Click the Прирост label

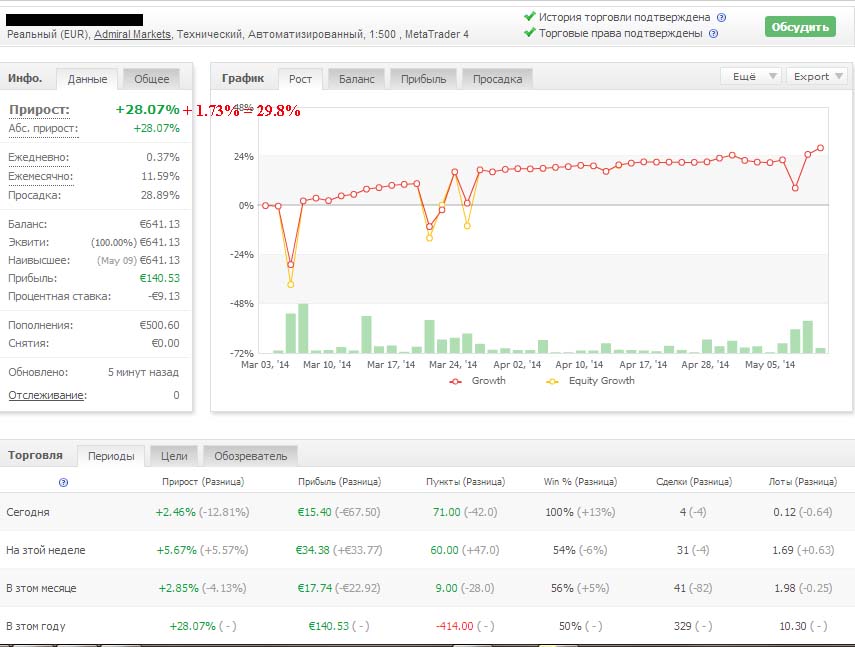point(39,110)
